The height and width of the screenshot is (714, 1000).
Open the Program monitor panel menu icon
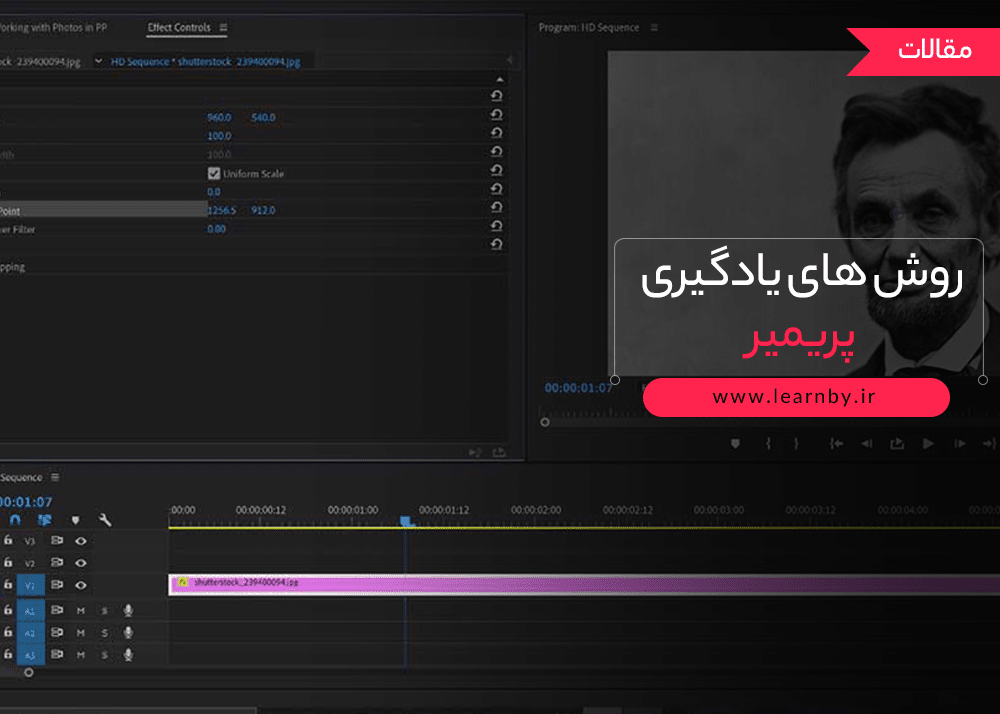(654, 27)
